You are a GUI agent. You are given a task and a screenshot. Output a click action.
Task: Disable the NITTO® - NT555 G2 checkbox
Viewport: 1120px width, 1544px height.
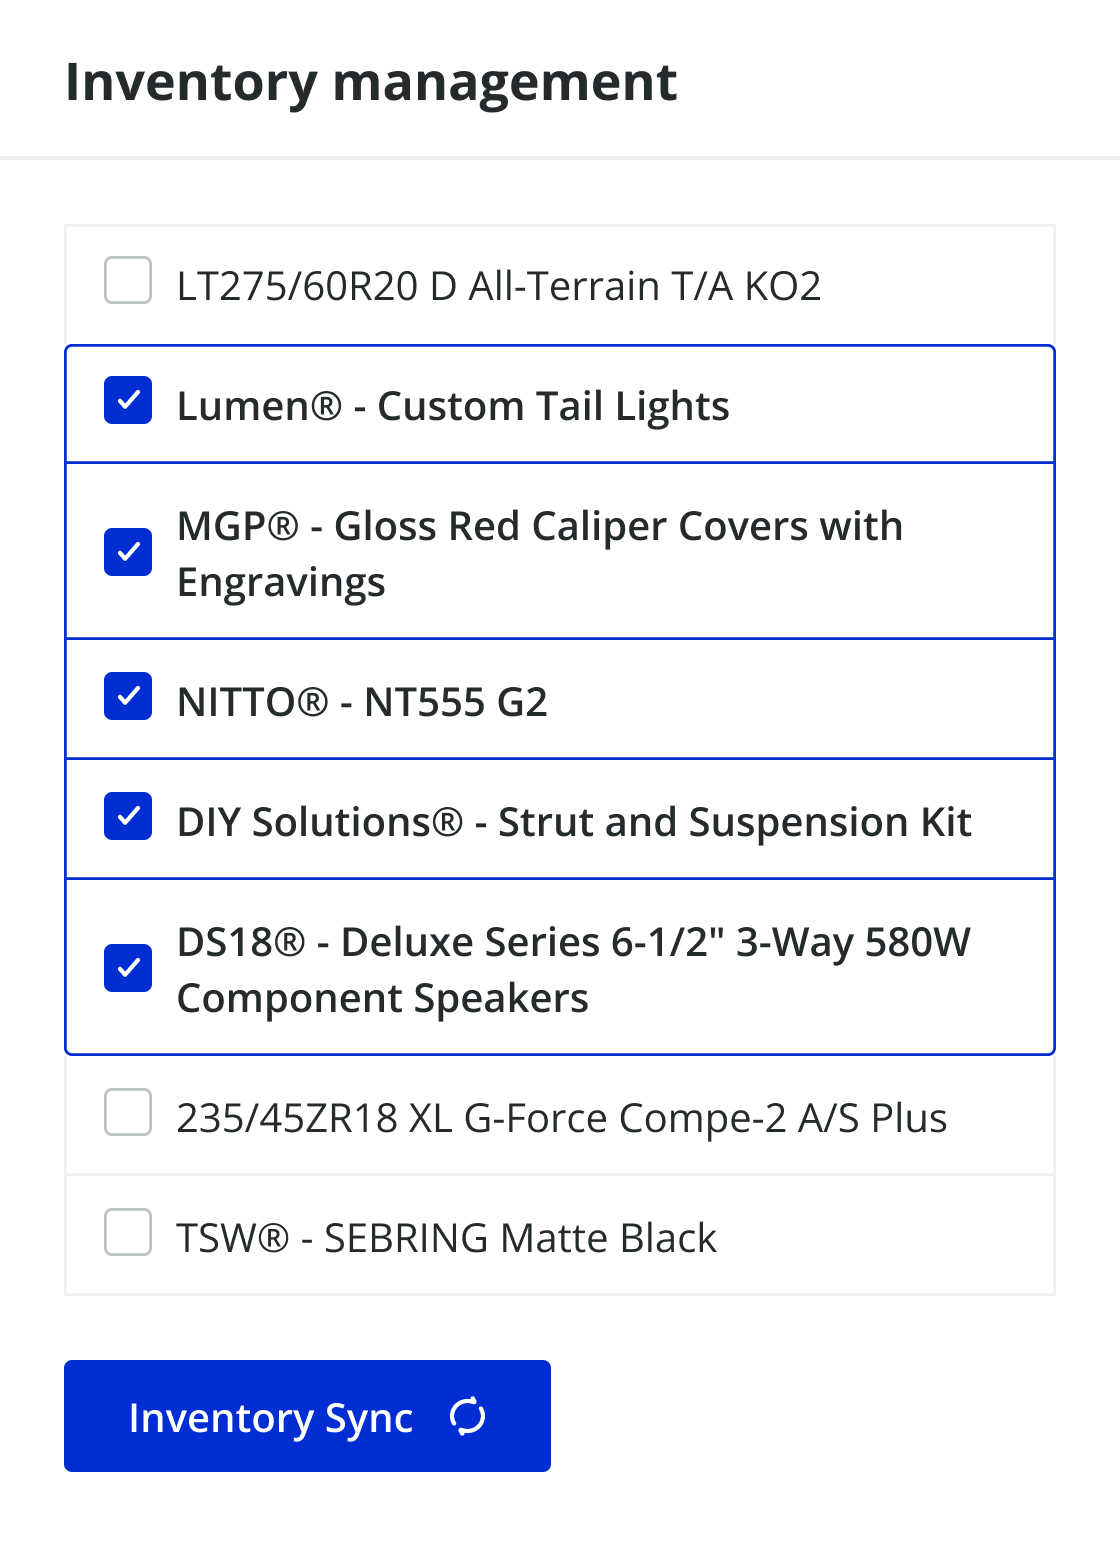(127, 699)
